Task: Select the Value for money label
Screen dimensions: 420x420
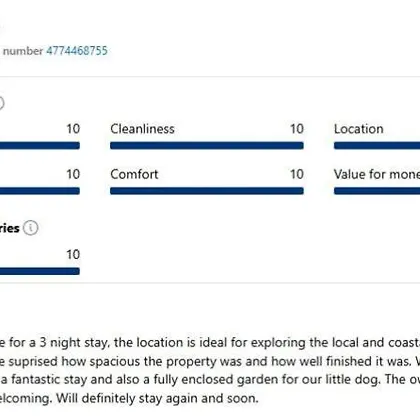Action: click(377, 174)
